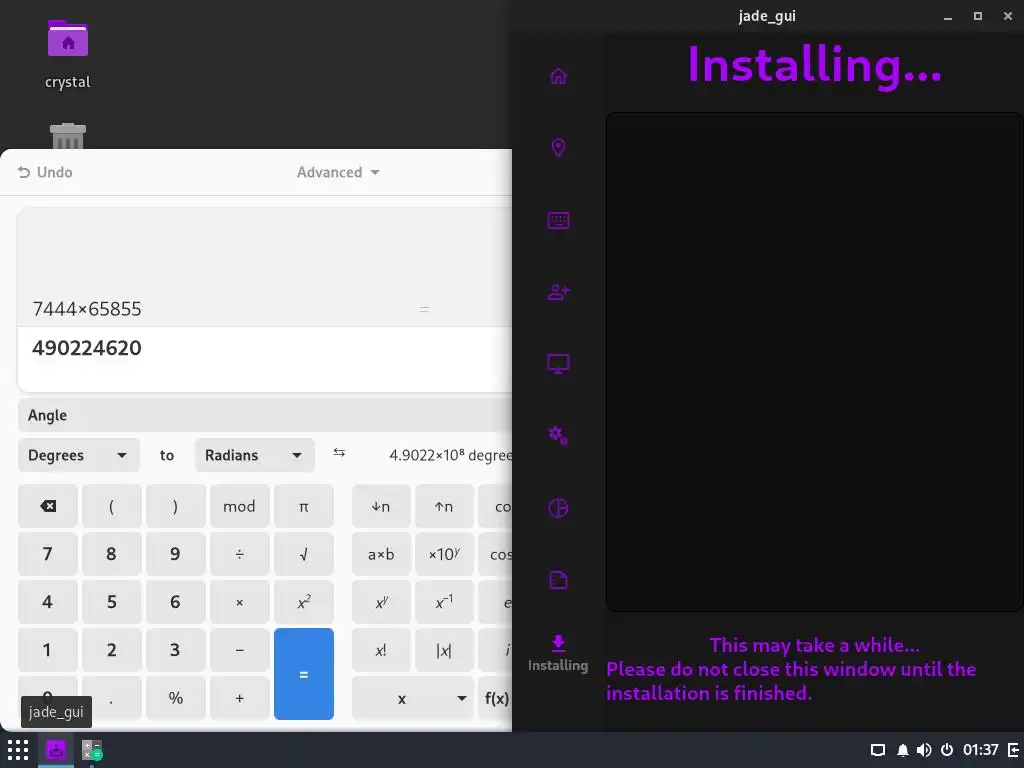
Task: Click the minus button
Action: tap(240, 650)
